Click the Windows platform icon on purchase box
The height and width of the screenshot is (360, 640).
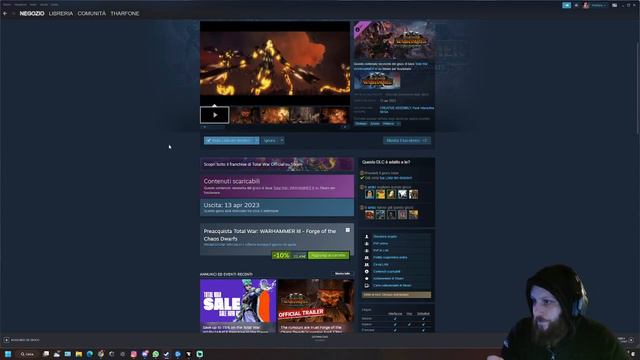click(x=348, y=230)
